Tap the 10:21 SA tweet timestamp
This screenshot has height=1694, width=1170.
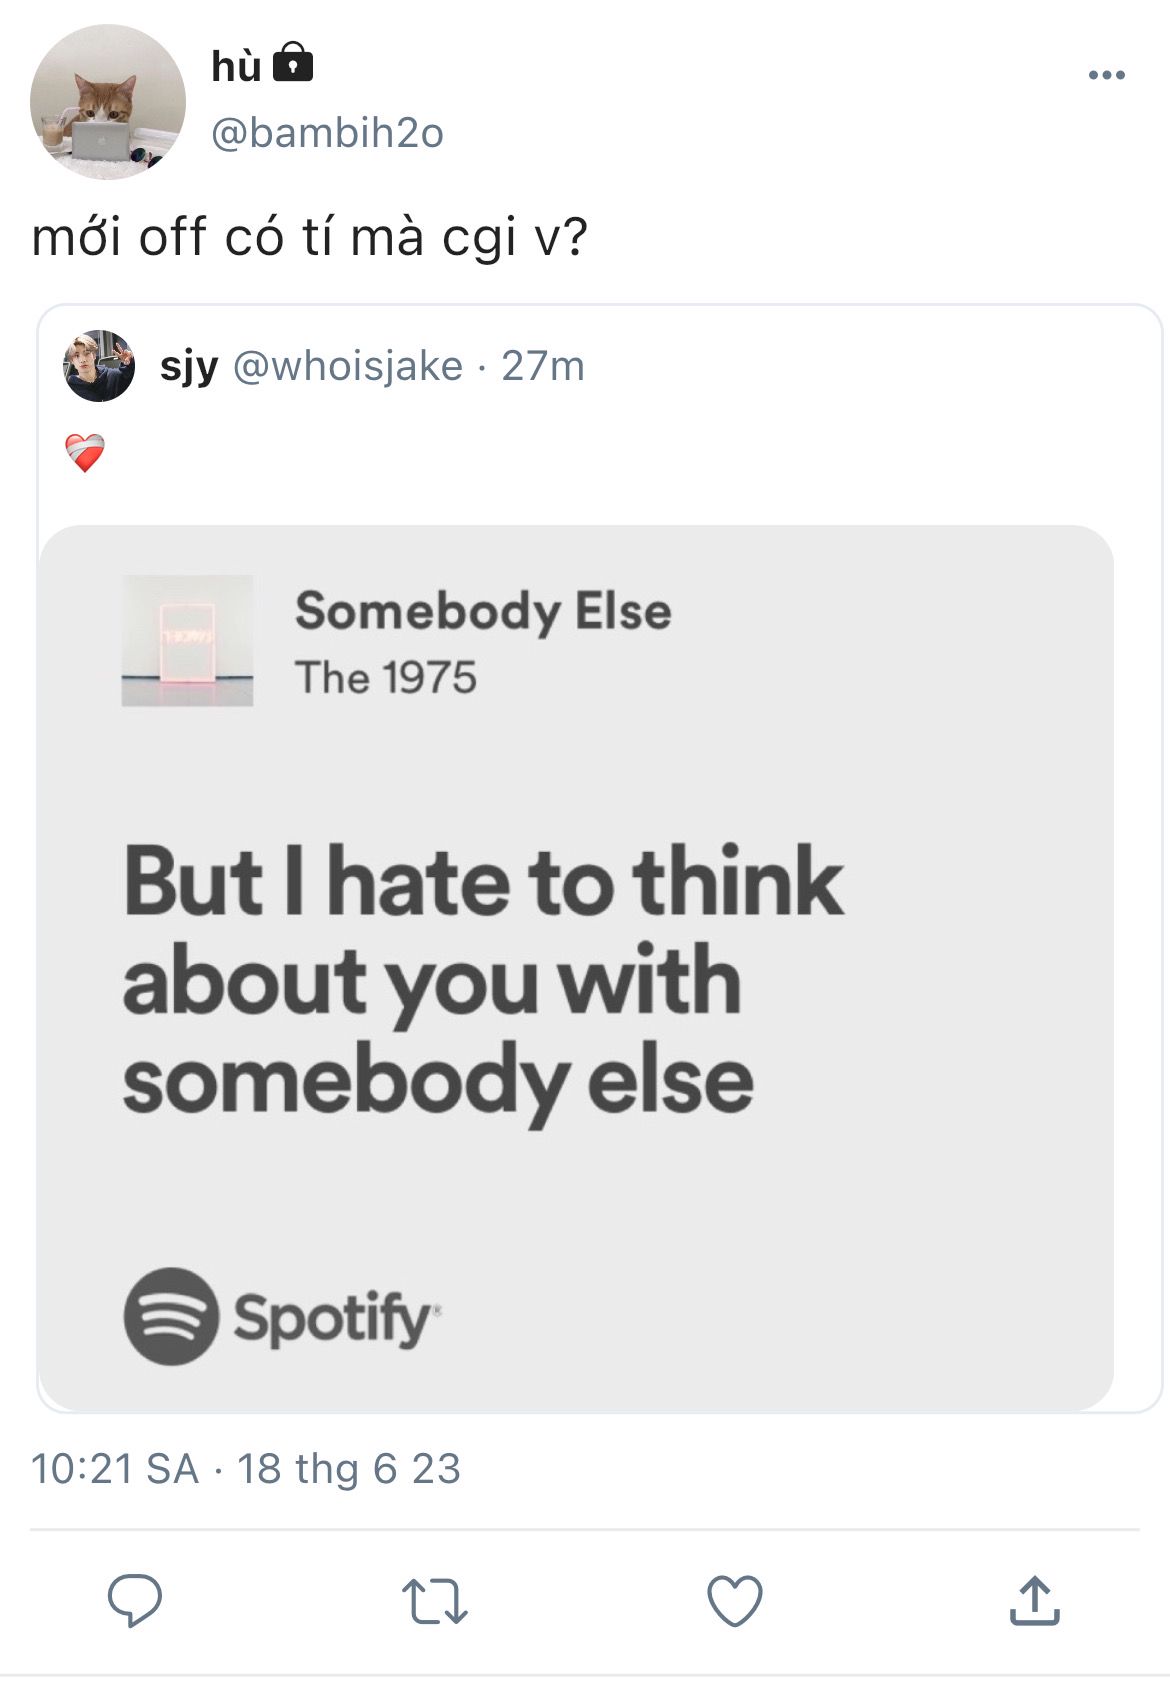click(115, 1469)
